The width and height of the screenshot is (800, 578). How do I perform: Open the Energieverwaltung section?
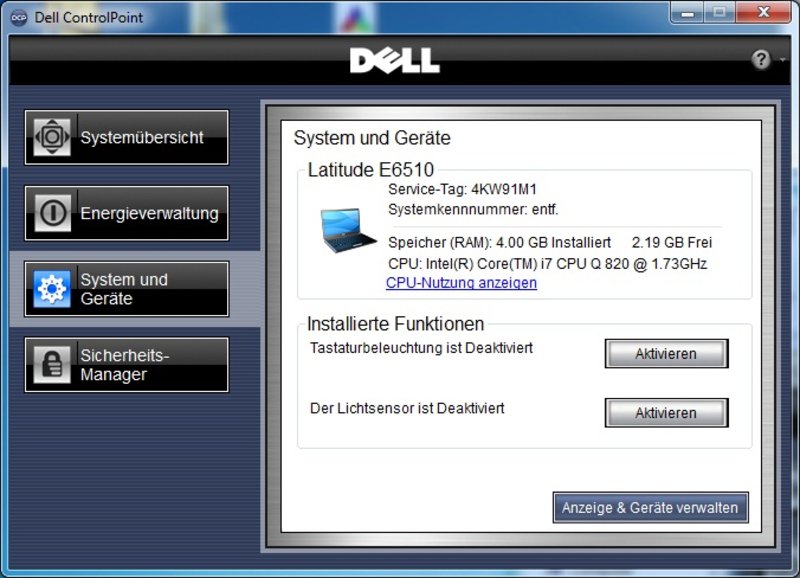(x=127, y=213)
